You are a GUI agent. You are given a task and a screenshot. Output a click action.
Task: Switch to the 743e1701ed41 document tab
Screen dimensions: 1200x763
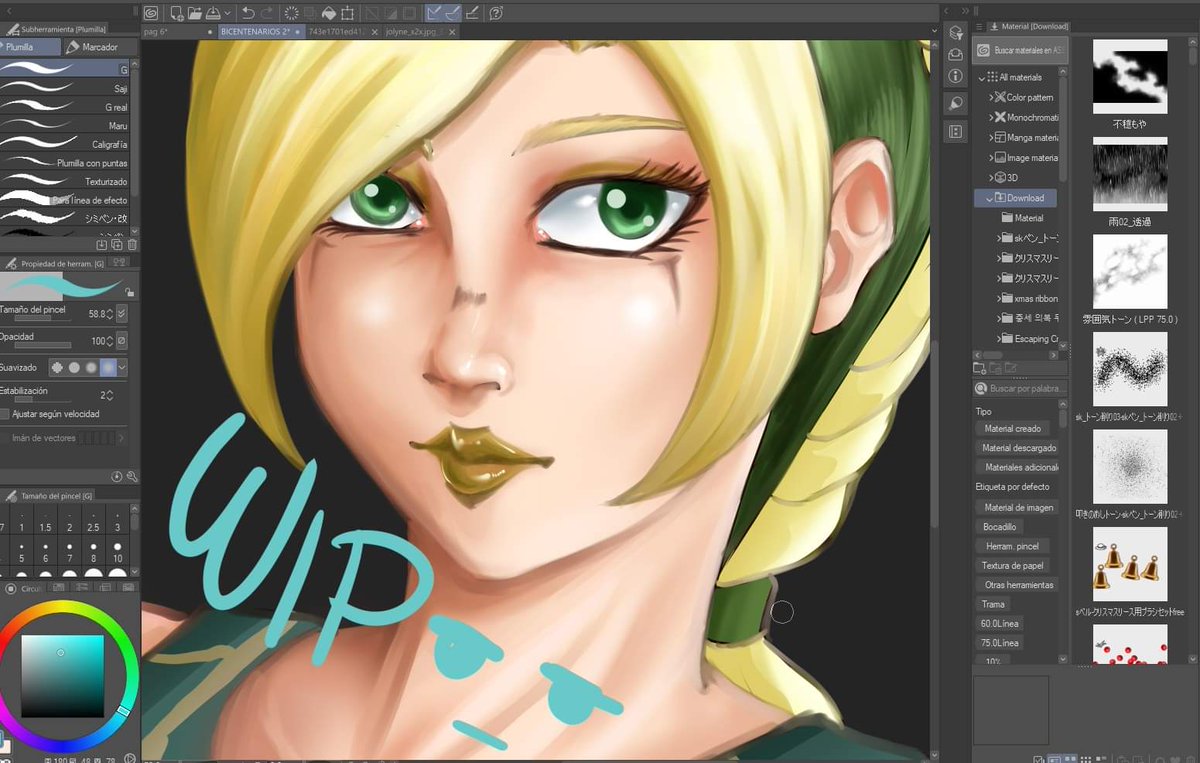click(x=336, y=32)
